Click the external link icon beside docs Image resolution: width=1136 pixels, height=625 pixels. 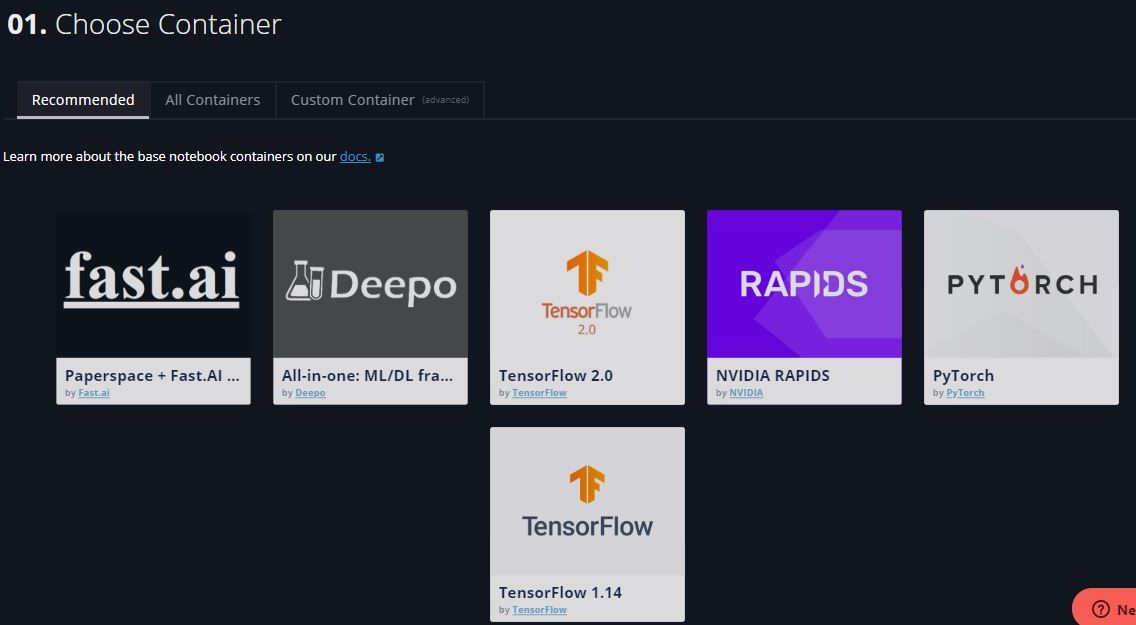point(380,157)
